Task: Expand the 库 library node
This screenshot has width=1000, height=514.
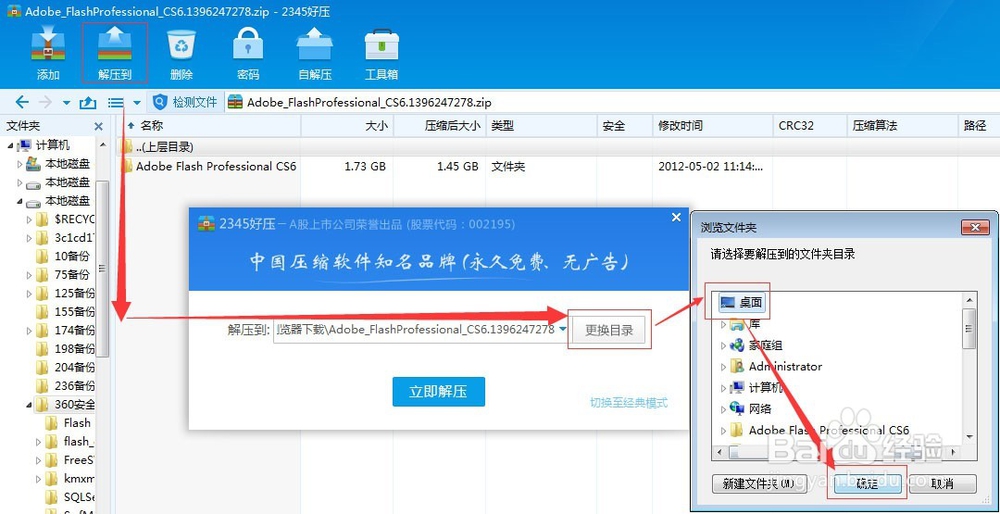Action: (x=723, y=325)
